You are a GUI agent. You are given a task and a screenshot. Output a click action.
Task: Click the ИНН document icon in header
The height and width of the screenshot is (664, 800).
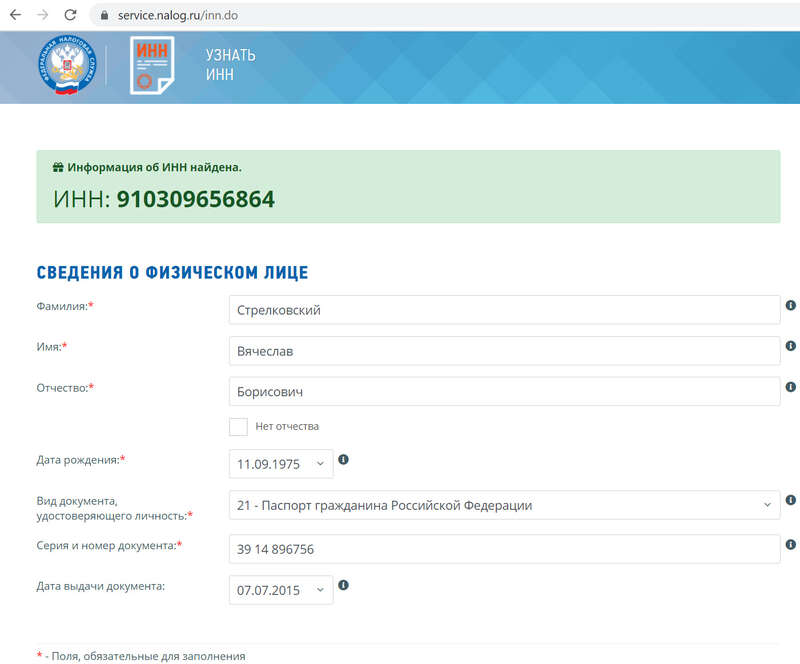coord(152,65)
